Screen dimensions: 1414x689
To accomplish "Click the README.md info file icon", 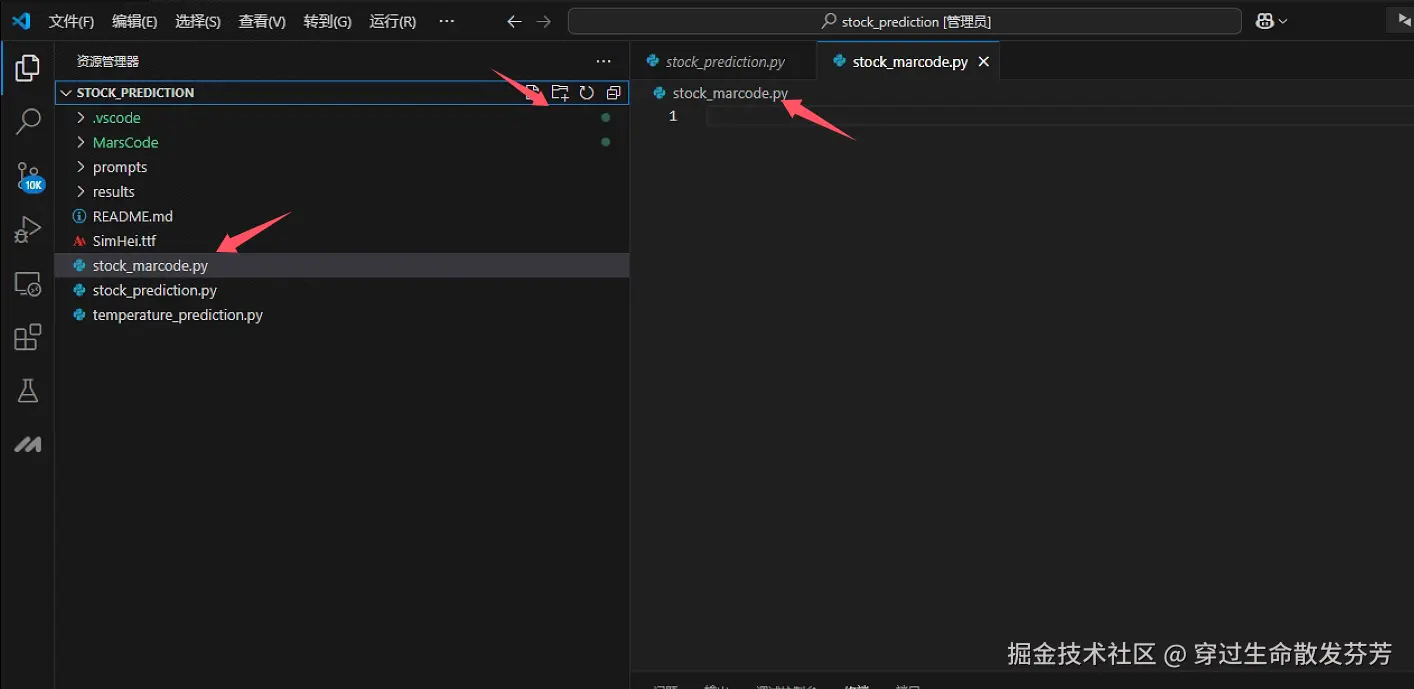I will 80,216.
